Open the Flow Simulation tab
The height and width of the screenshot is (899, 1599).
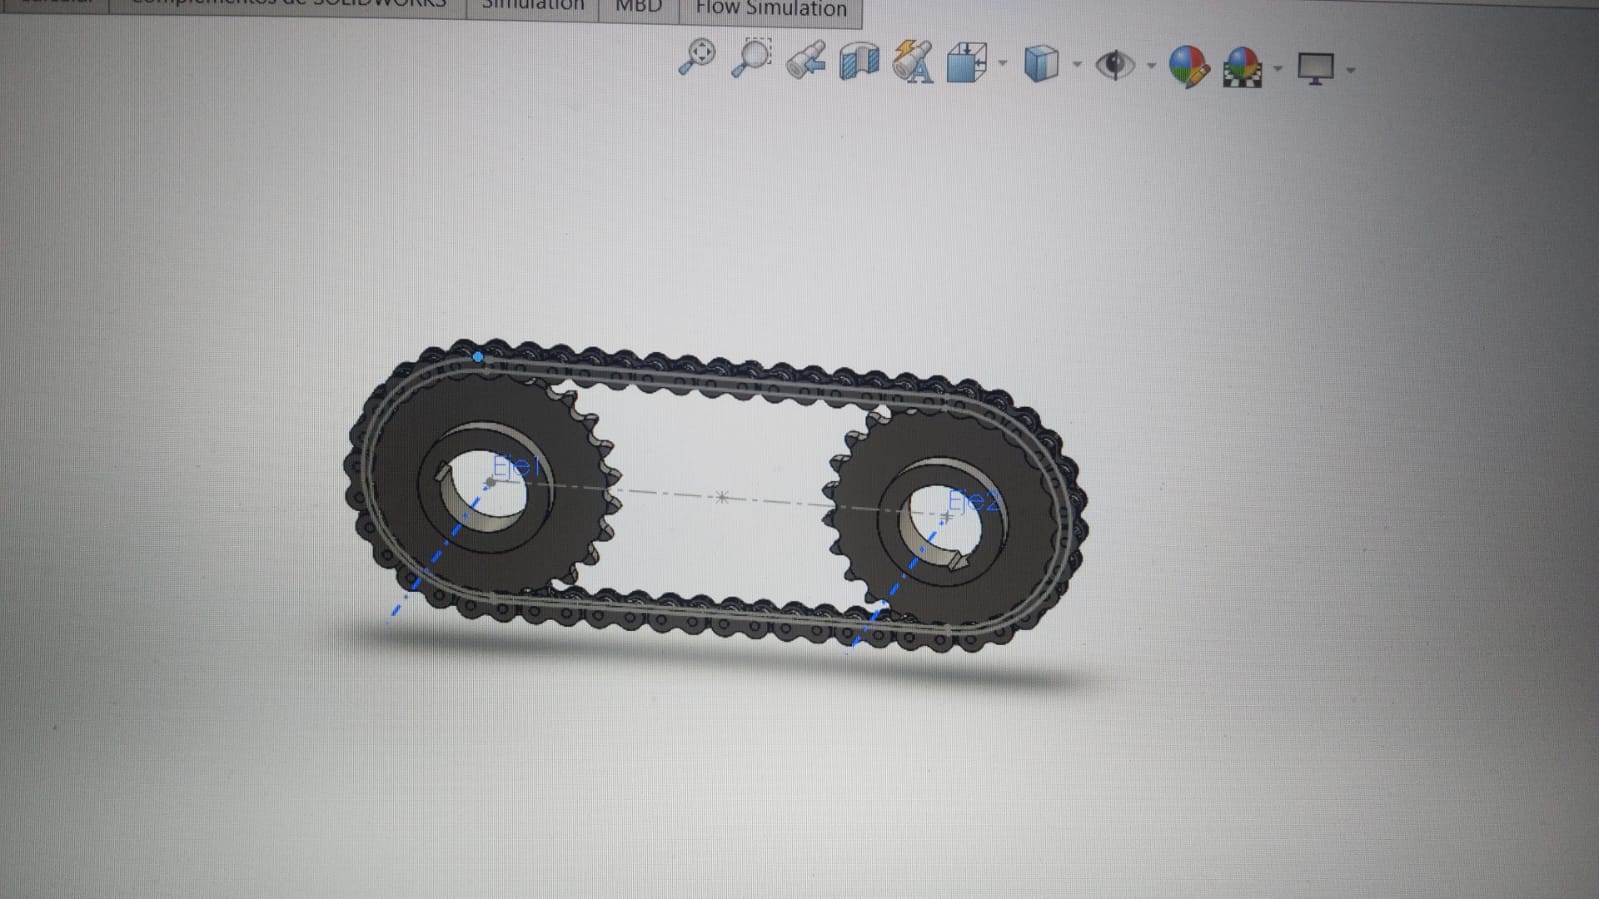(x=771, y=9)
